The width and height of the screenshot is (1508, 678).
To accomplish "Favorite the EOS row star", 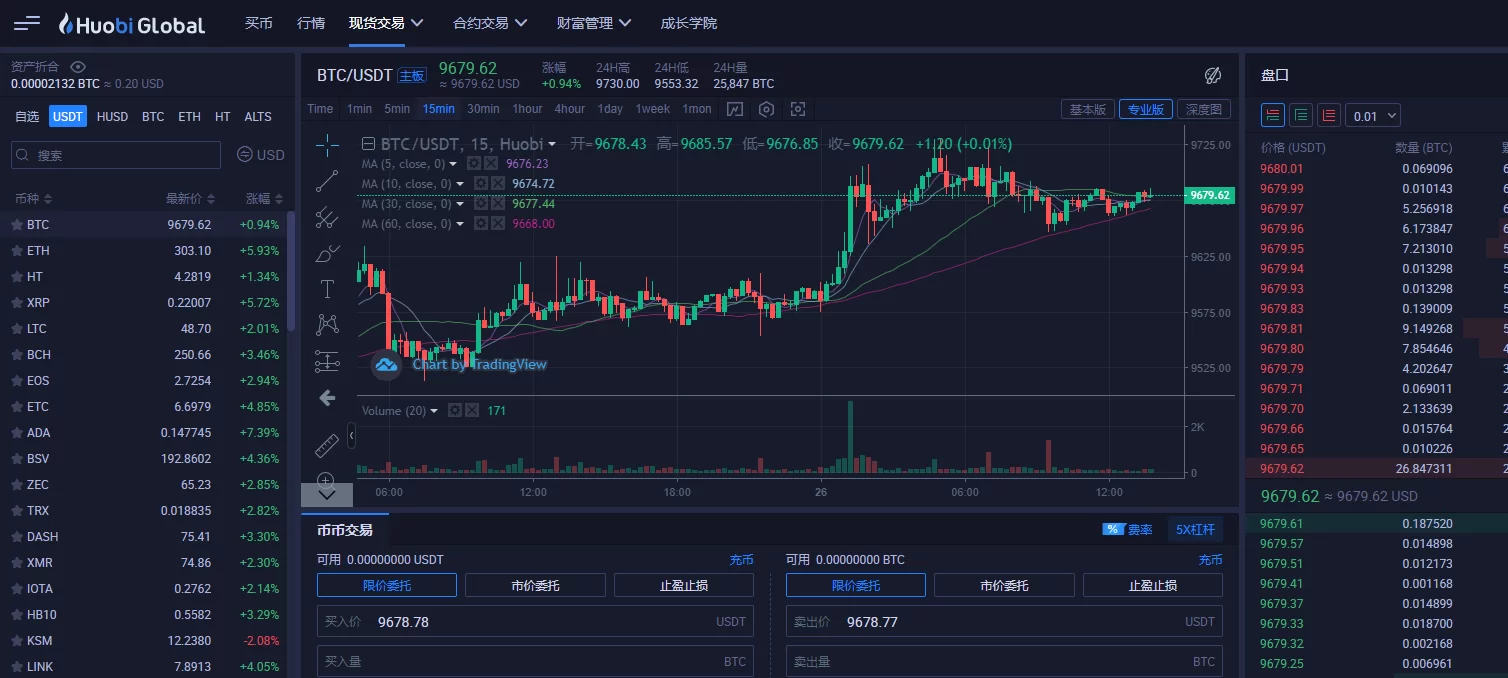I will pos(17,381).
